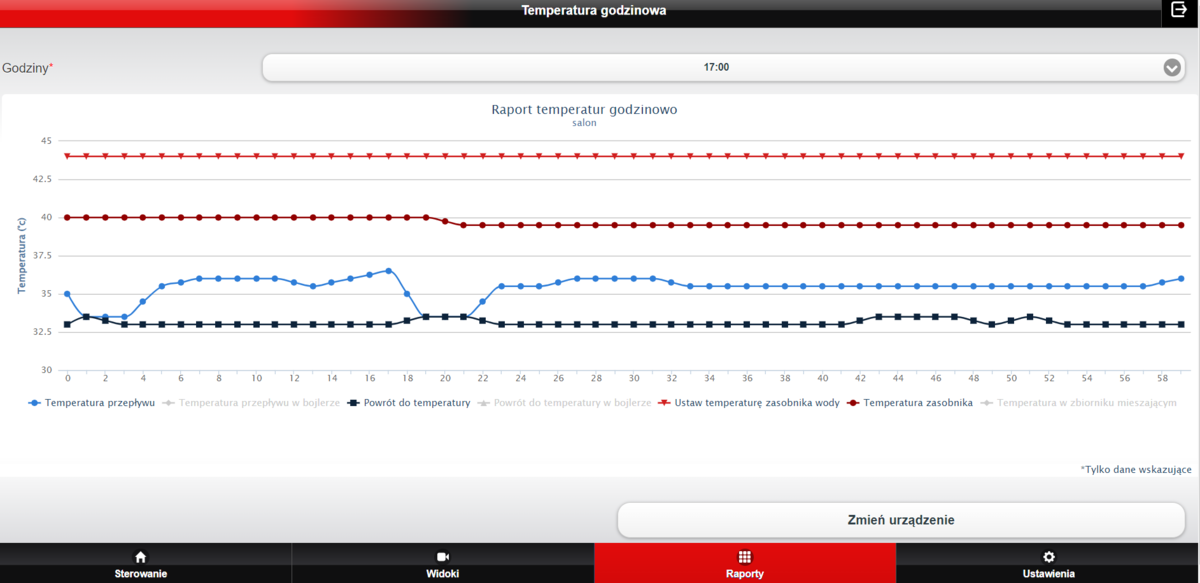This screenshot has width=1200, height=583.
Task: Switch to the Sterowanie tab
Action: point(140,574)
